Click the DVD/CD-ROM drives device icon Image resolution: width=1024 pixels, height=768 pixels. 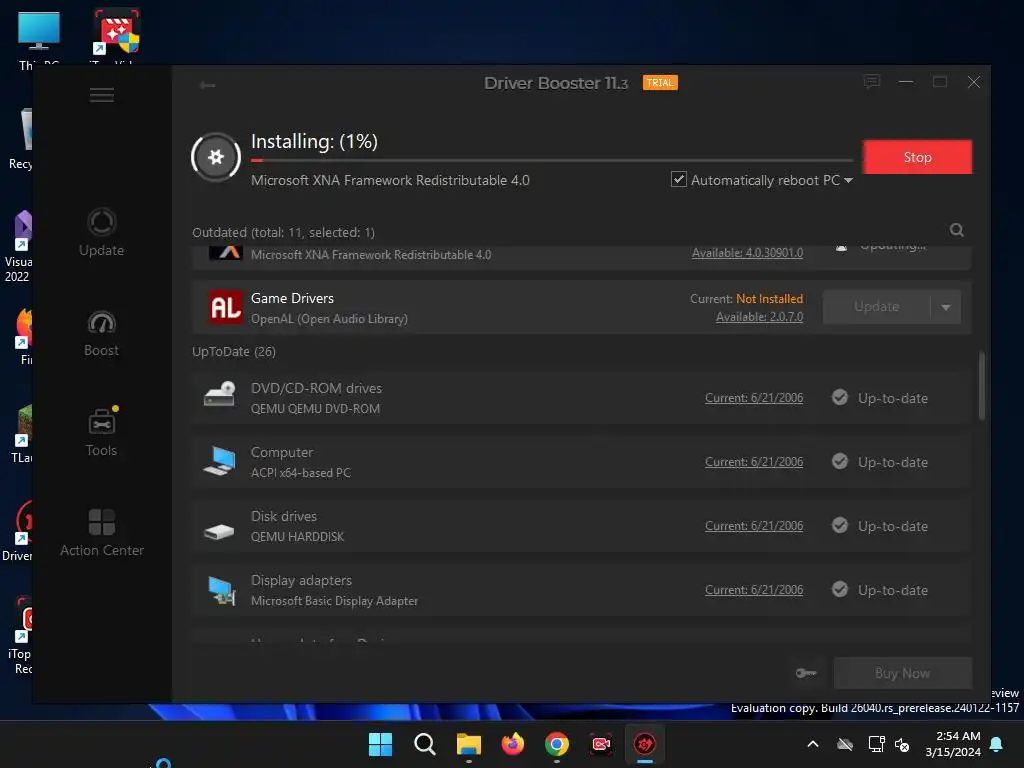219,394
